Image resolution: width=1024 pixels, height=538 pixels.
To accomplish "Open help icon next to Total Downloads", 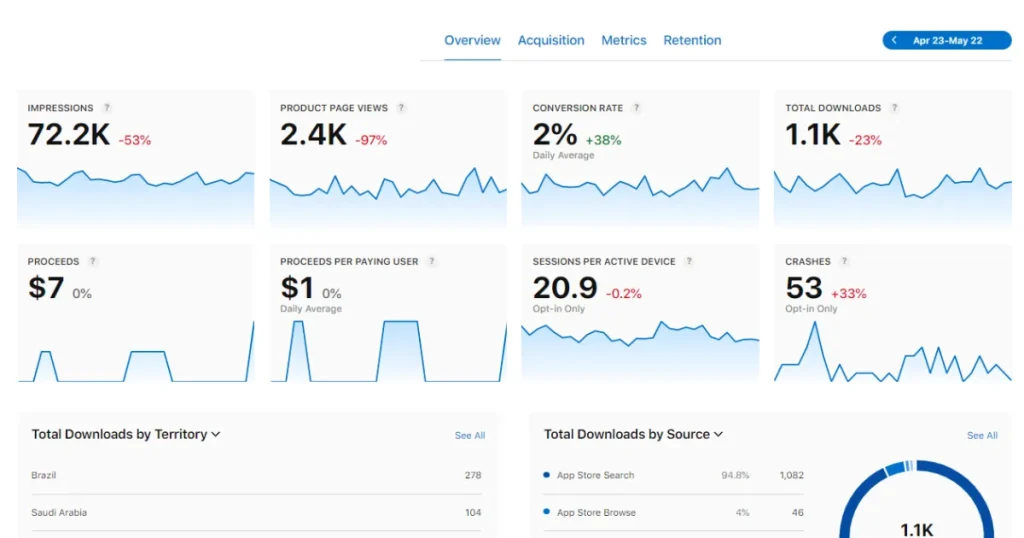I will (894, 108).
